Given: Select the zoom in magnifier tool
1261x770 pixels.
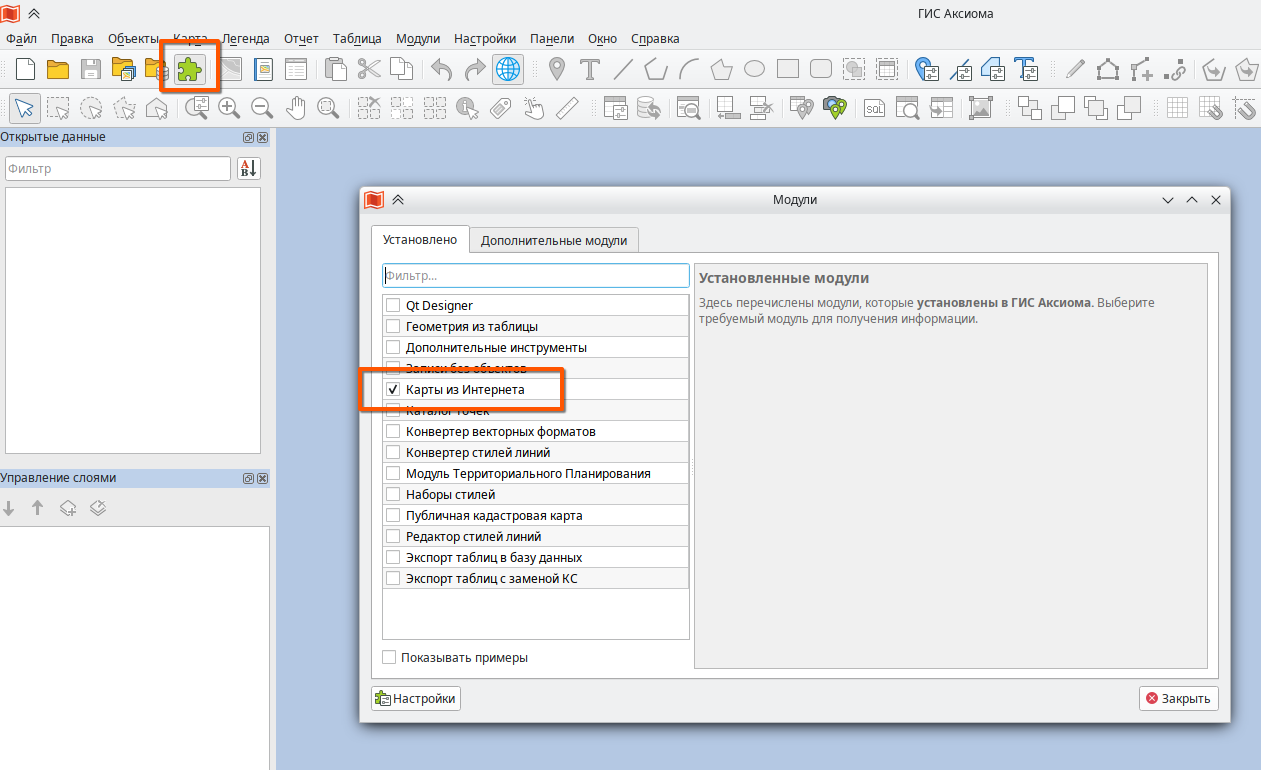Looking at the screenshot, I should (229, 107).
